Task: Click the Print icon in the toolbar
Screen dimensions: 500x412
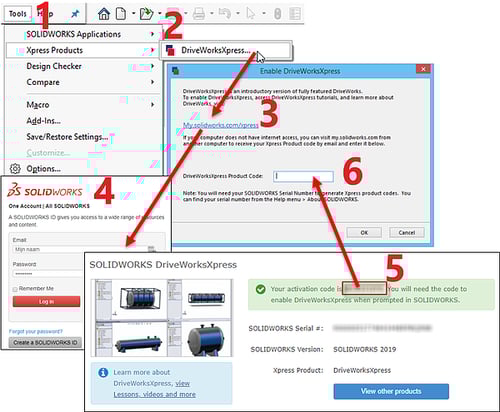Action: click(199, 14)
